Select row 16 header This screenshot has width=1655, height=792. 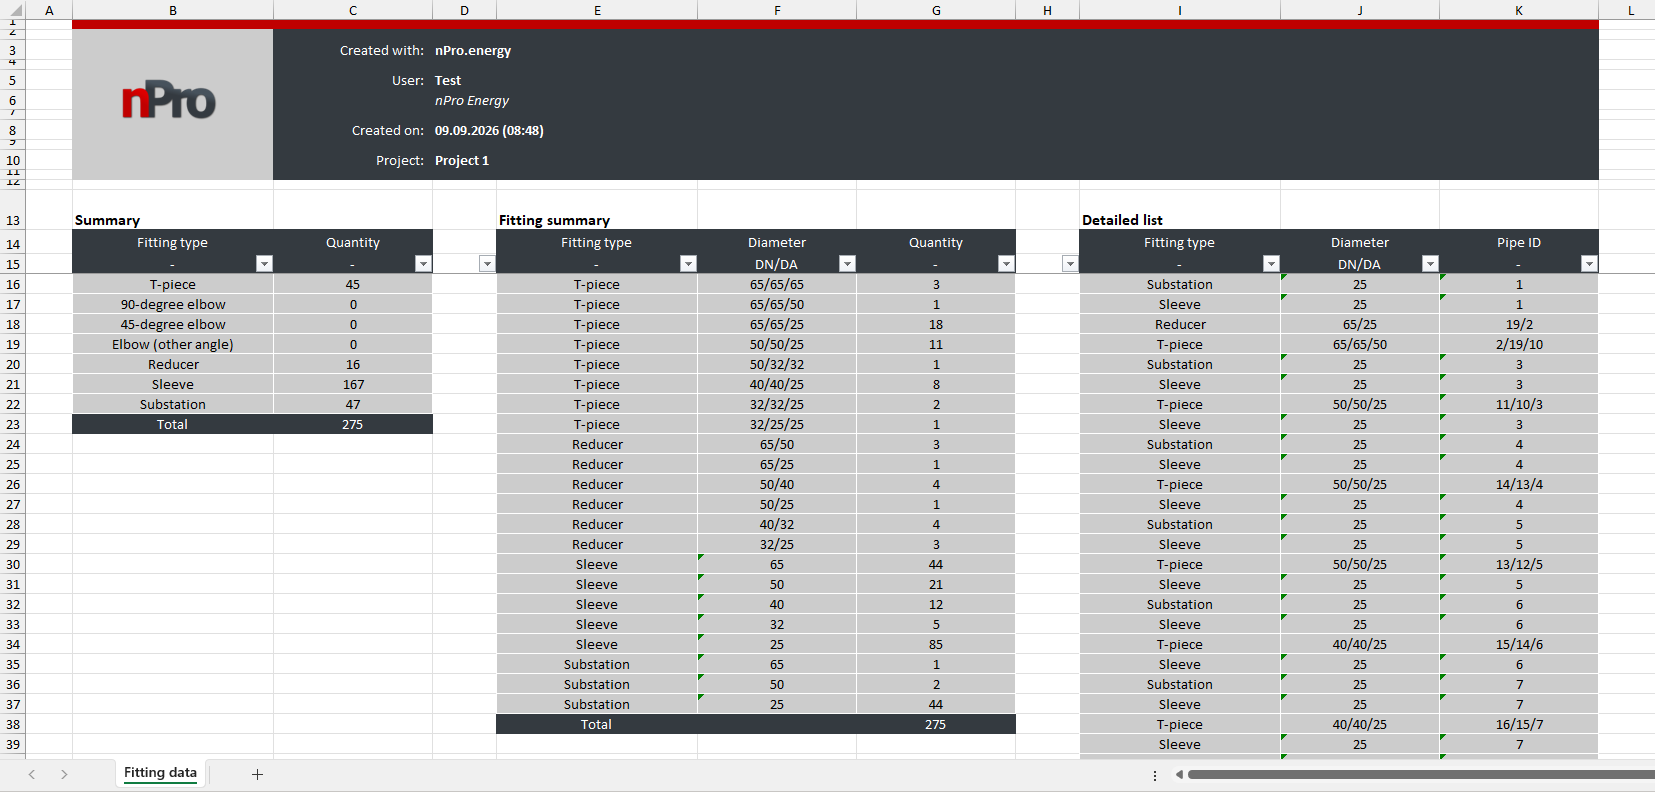(13, 284)
